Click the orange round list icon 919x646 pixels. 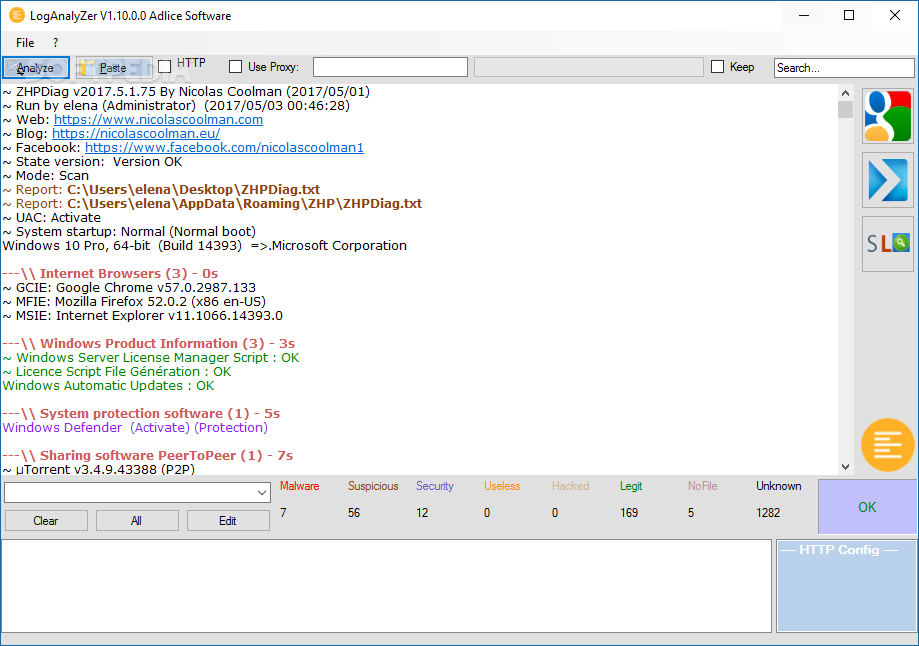(887, 445)
